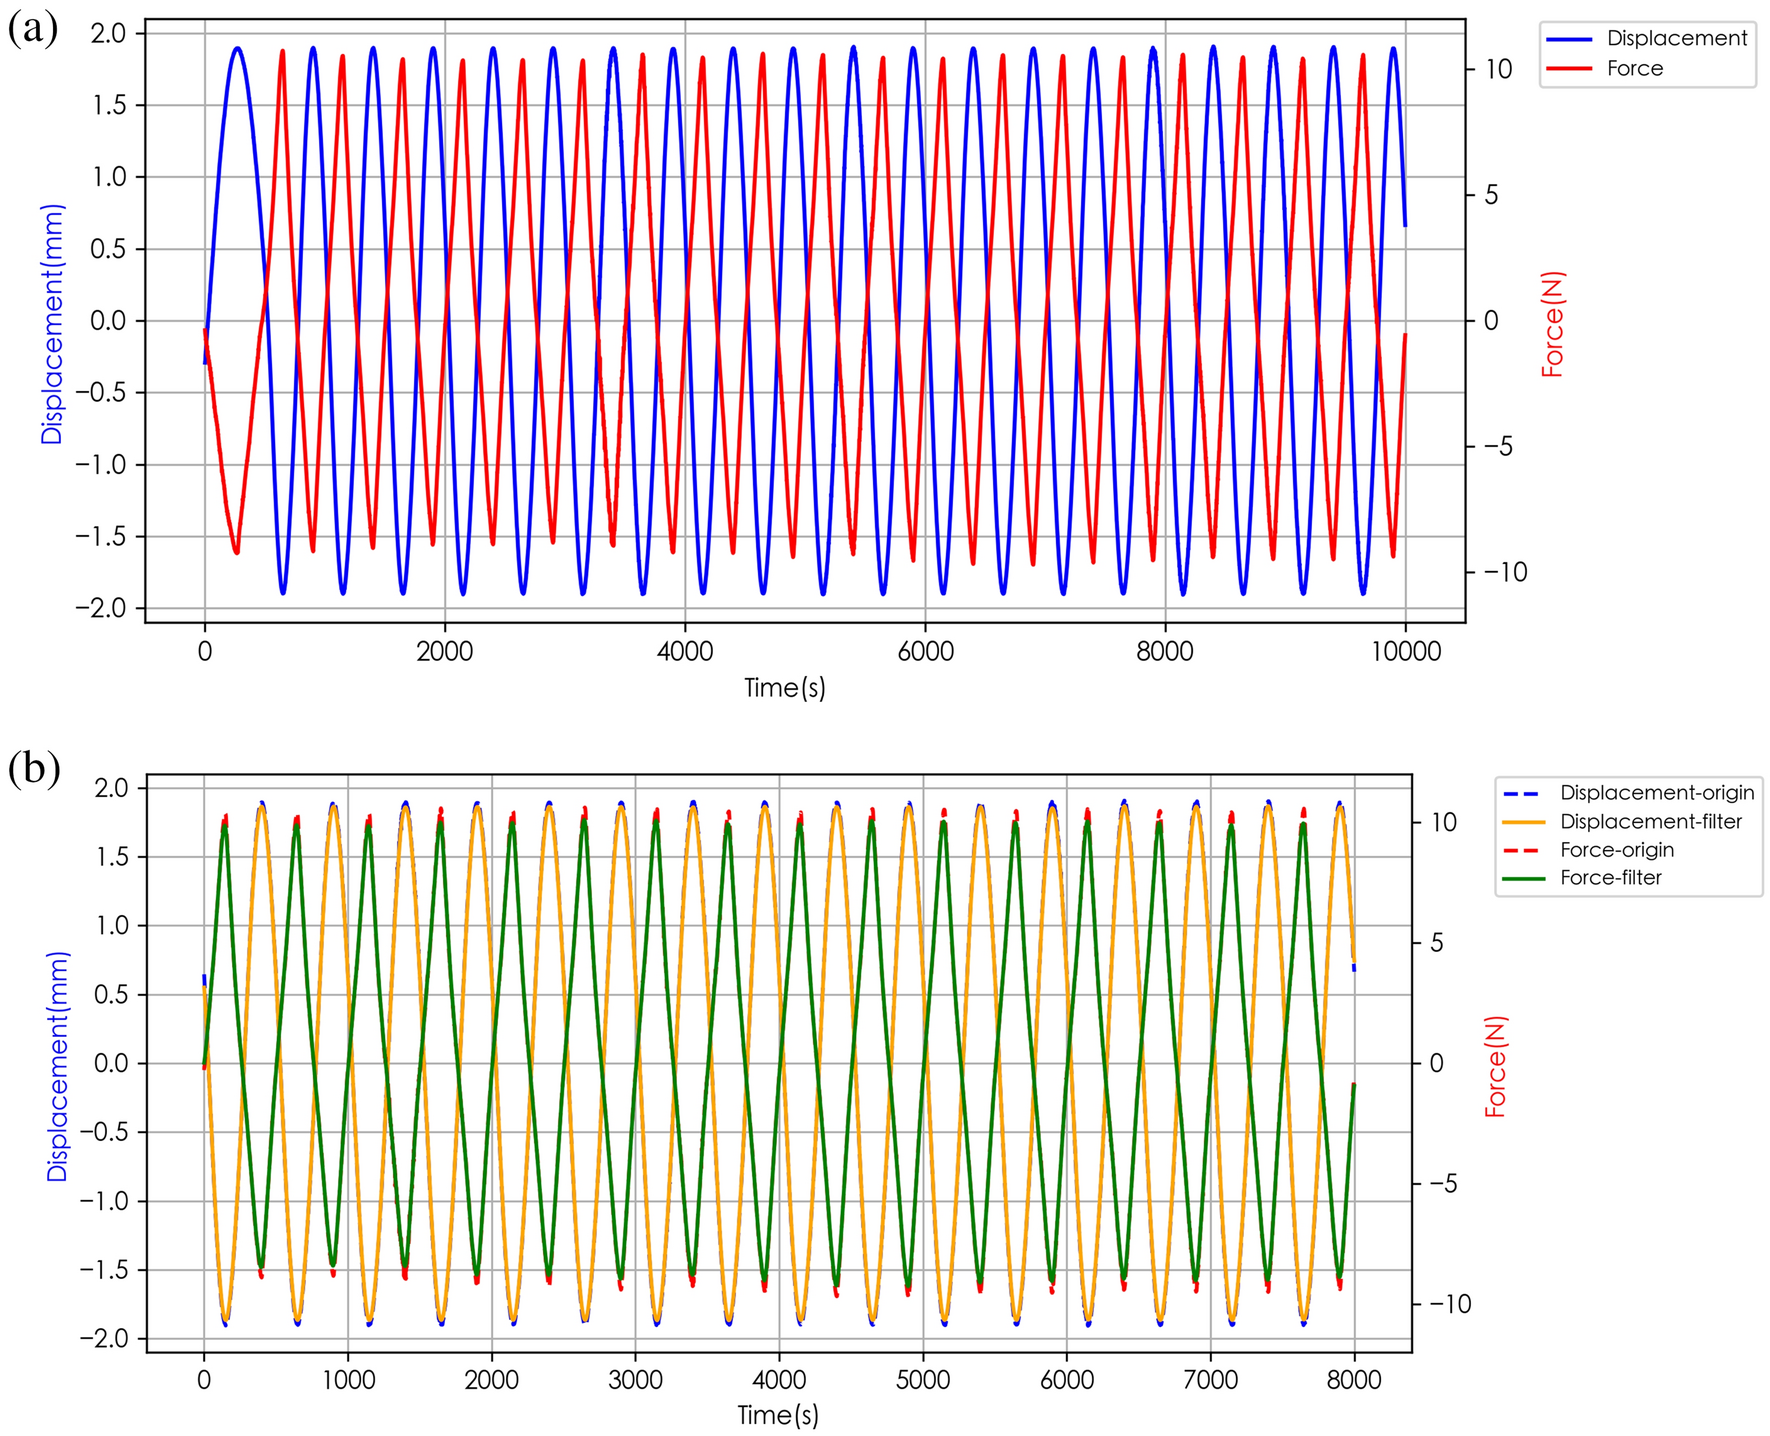Click the panel label (a)

(30, 30)
